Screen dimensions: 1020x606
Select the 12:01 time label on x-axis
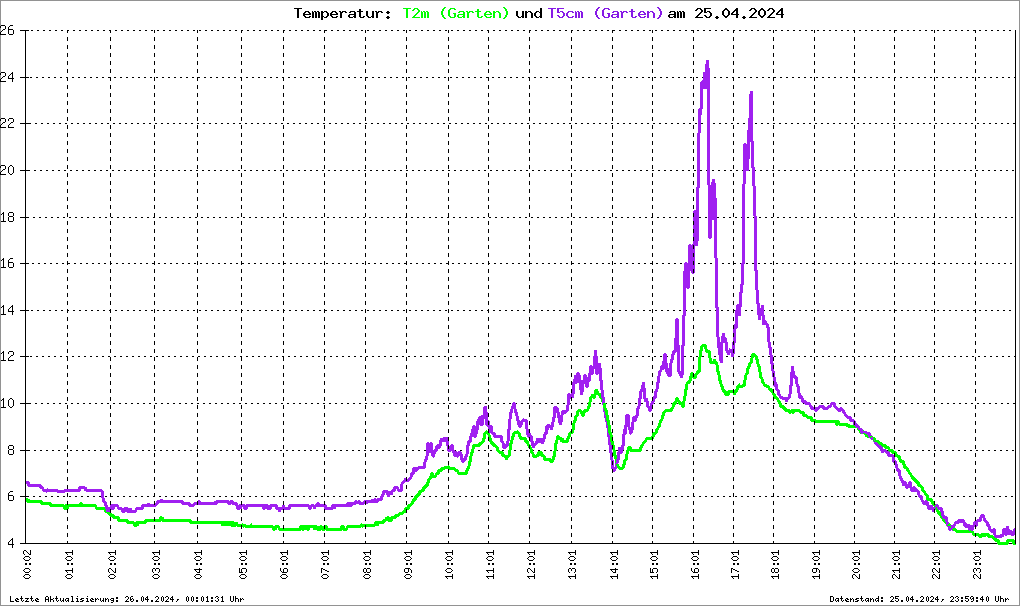(531, 565)
